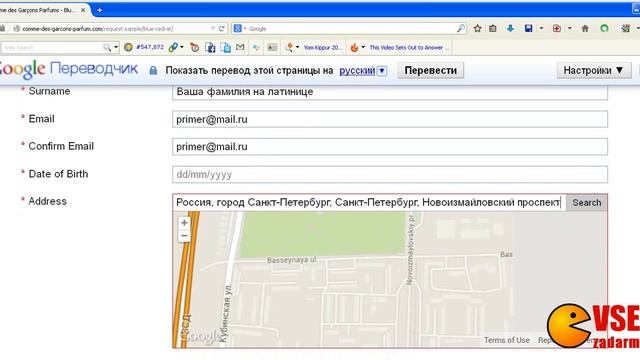Click the Twitter toolbar icon
640x360 pixels.
[225, 47]
